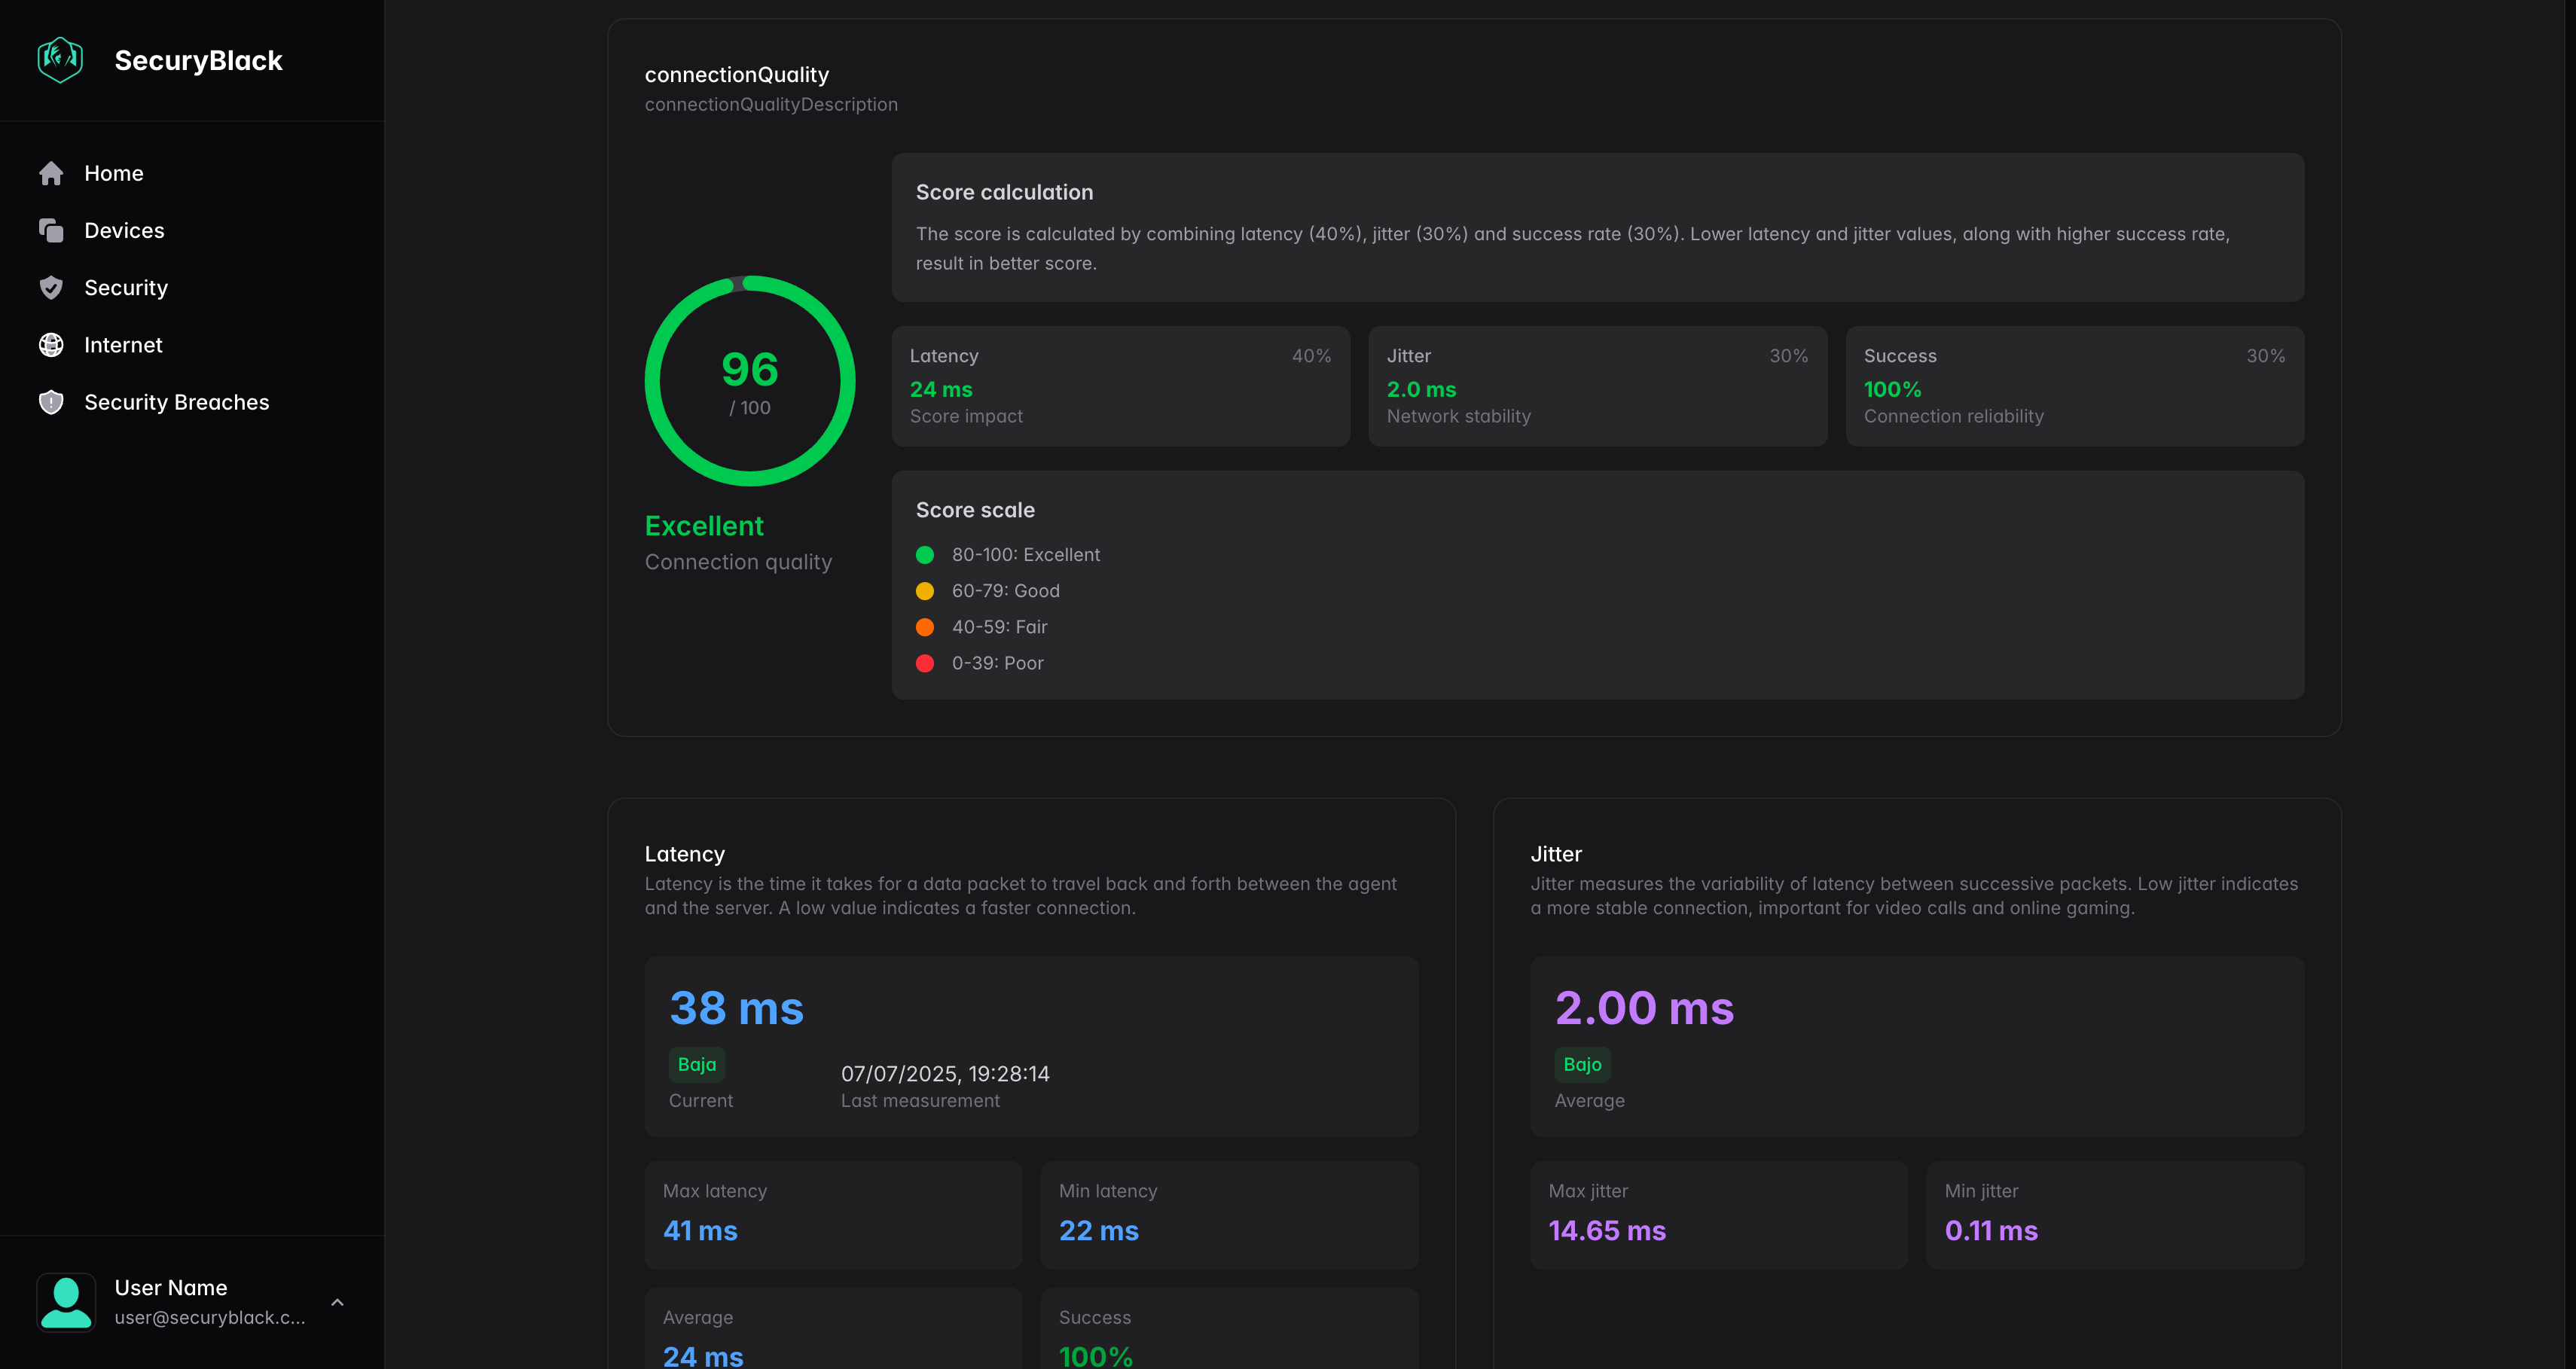Click the Bajo jitter badge

pos(1582,1065)
